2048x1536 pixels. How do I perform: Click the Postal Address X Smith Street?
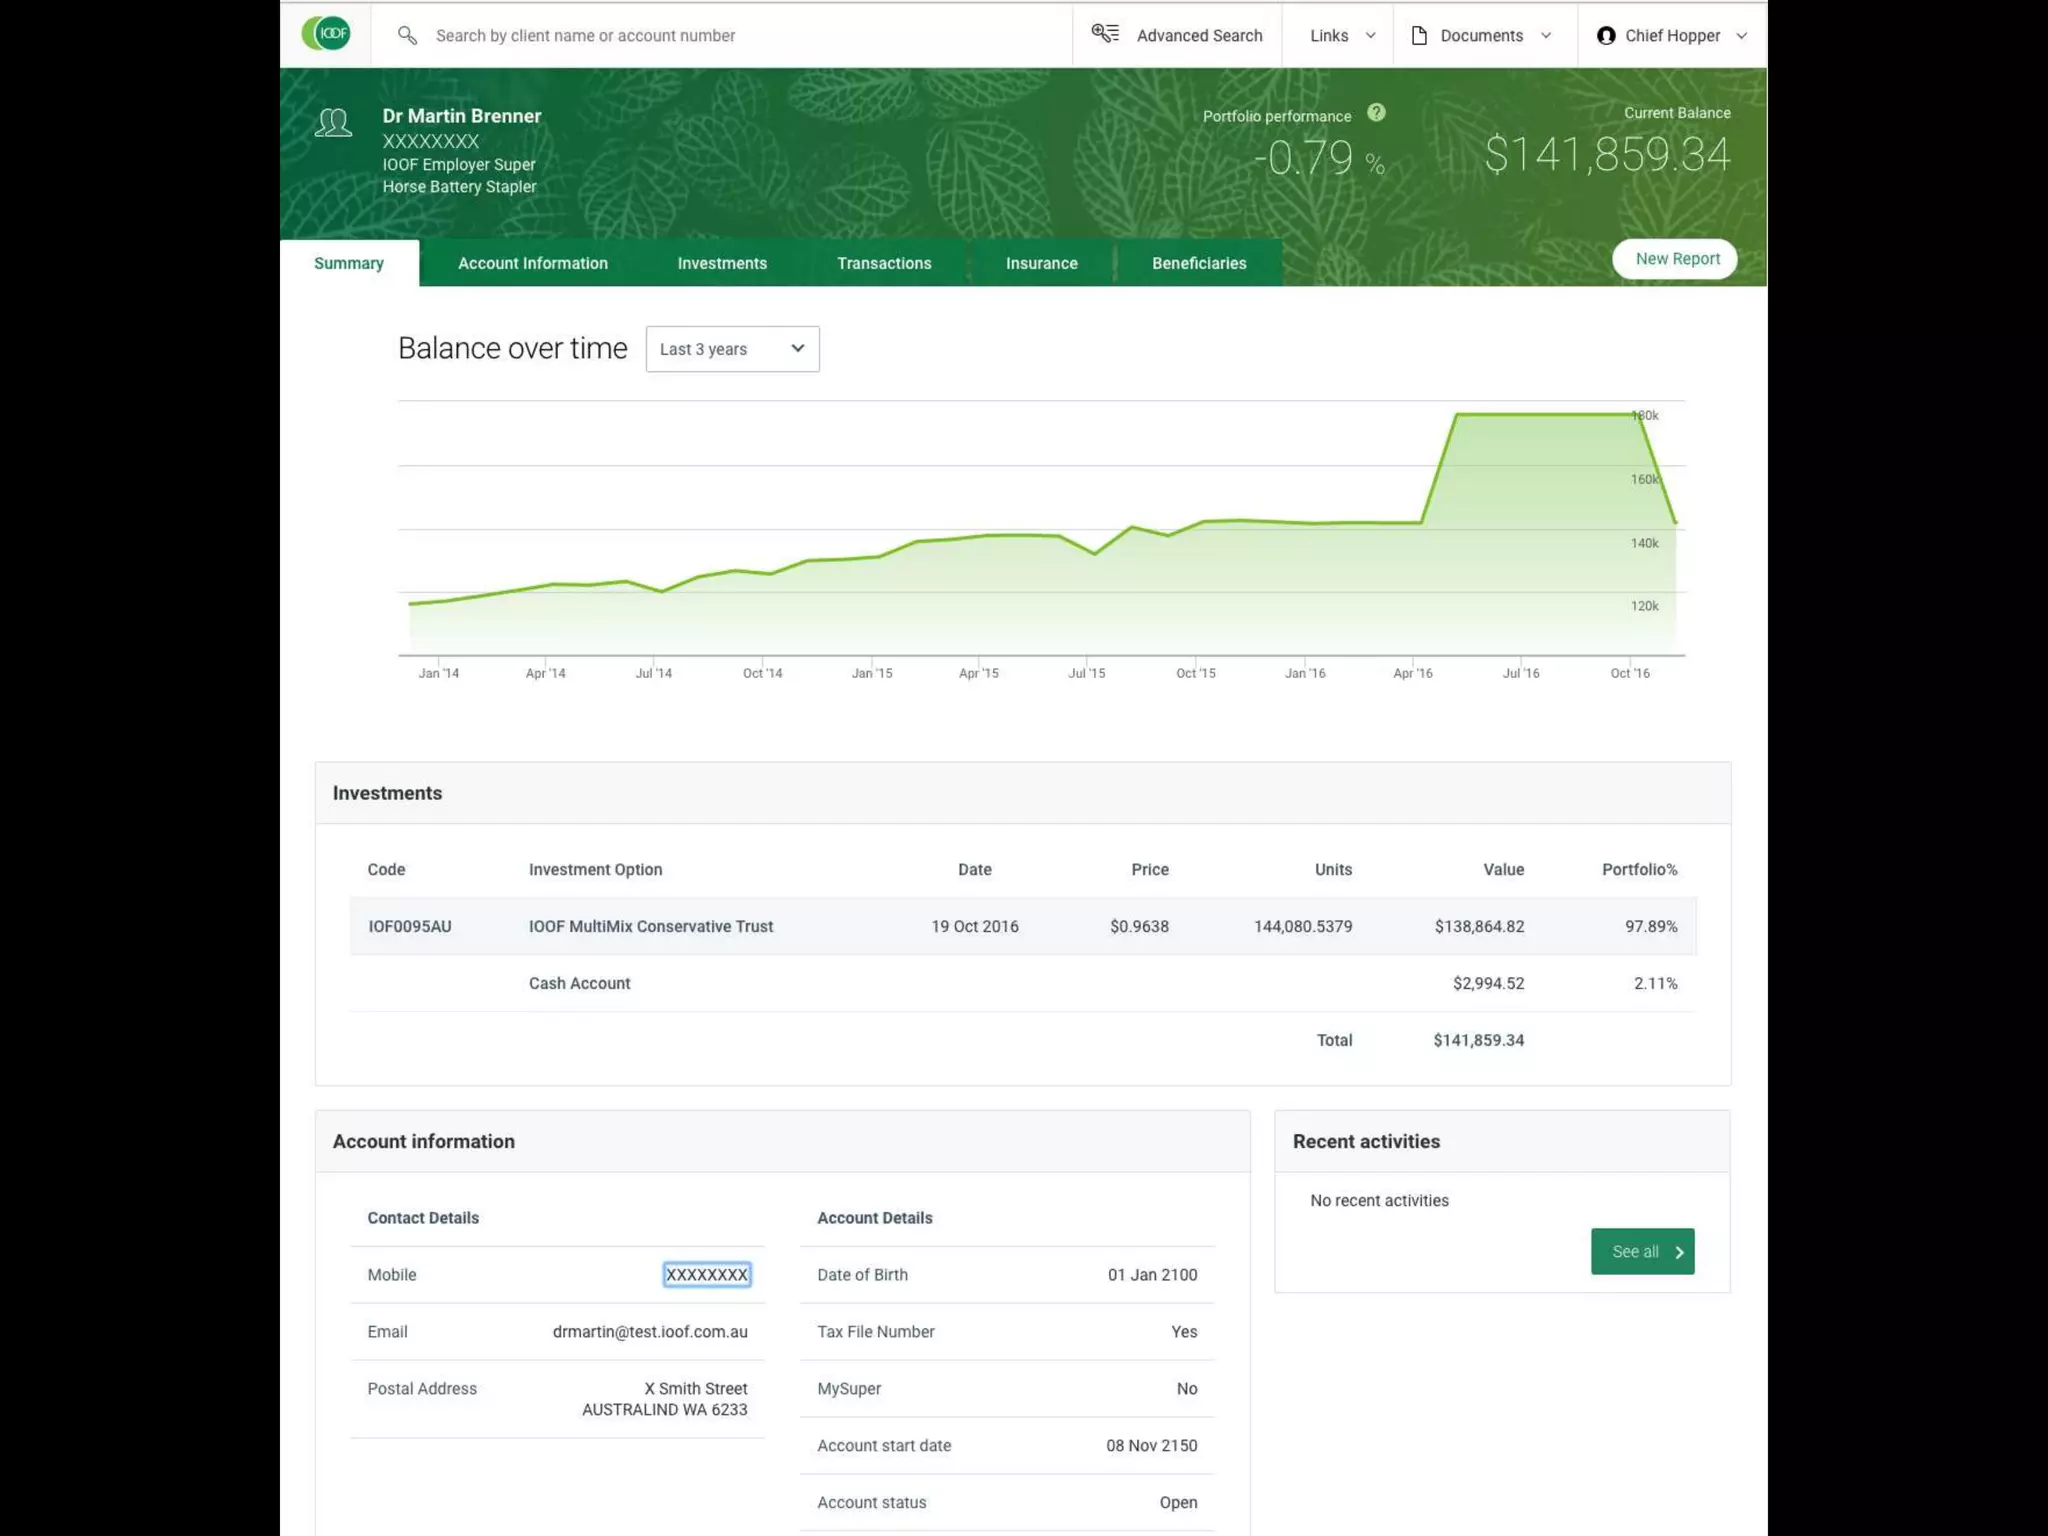pyautogui.click(x=695, y=1389)
